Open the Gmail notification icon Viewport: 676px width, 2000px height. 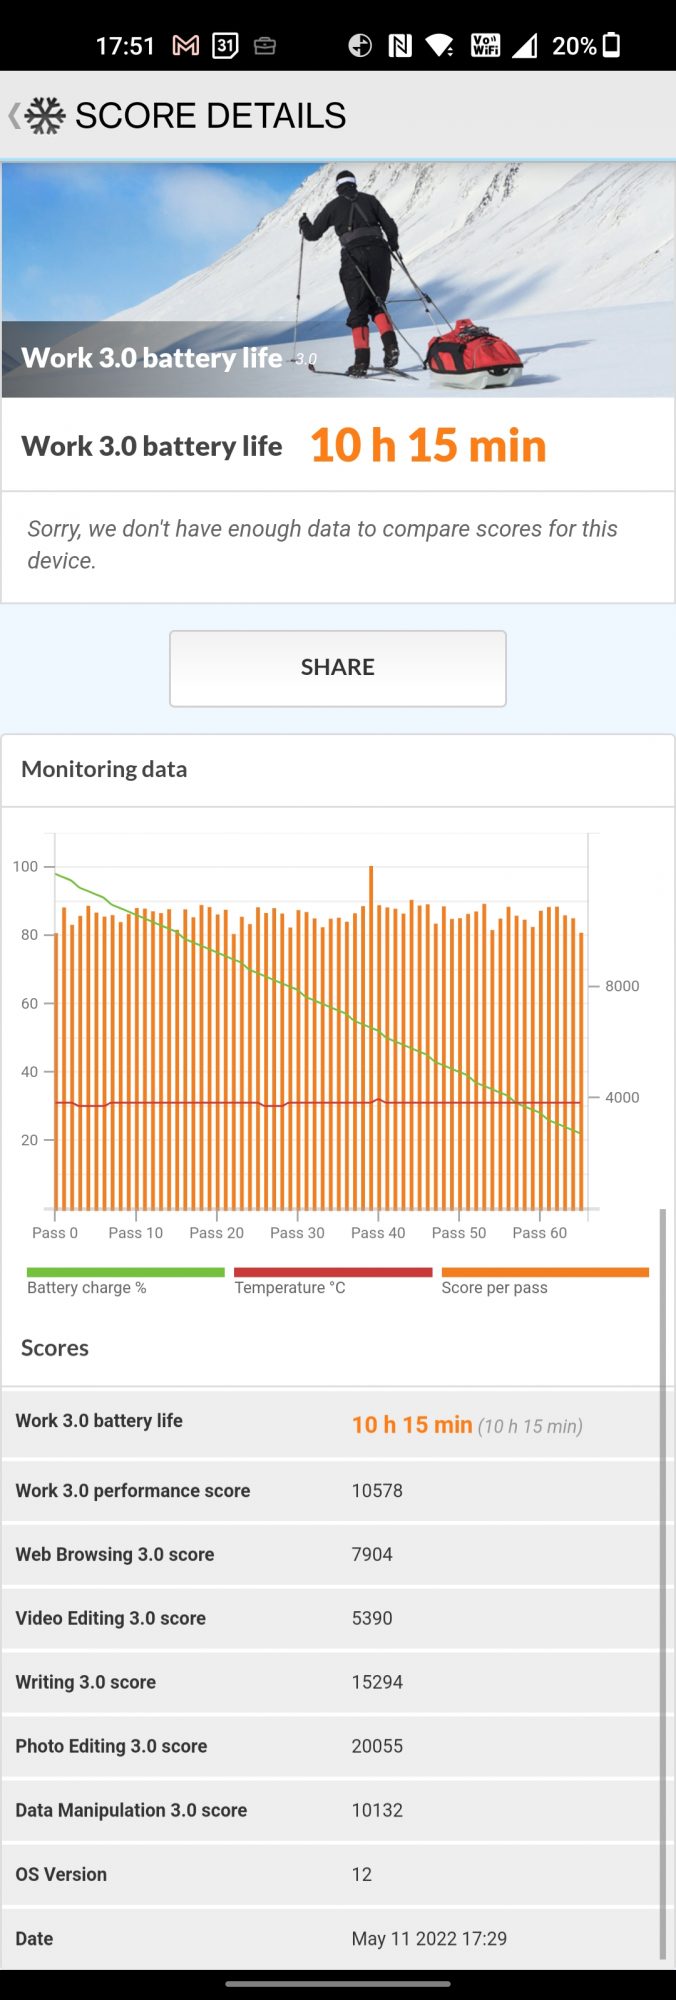coord(186,46)
